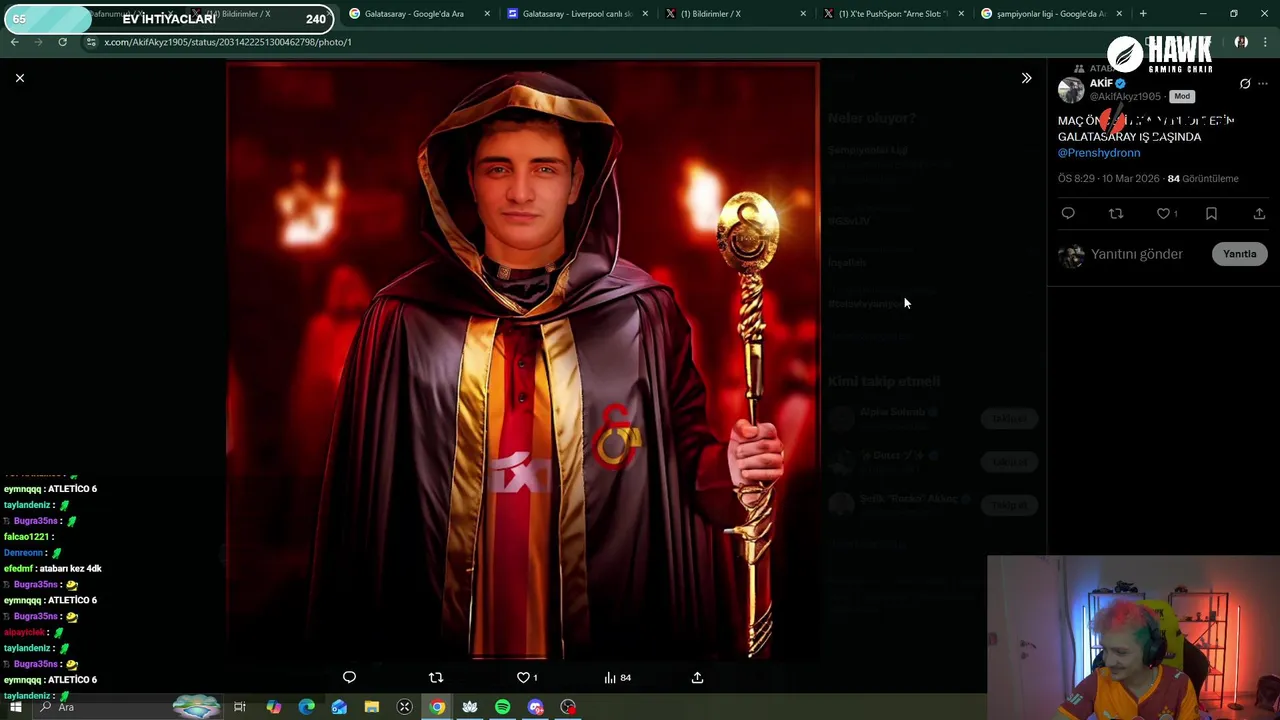Open Microsoft Edge from the taskbar
This screenshot has height=720, width=1280.
pos(306,707)
